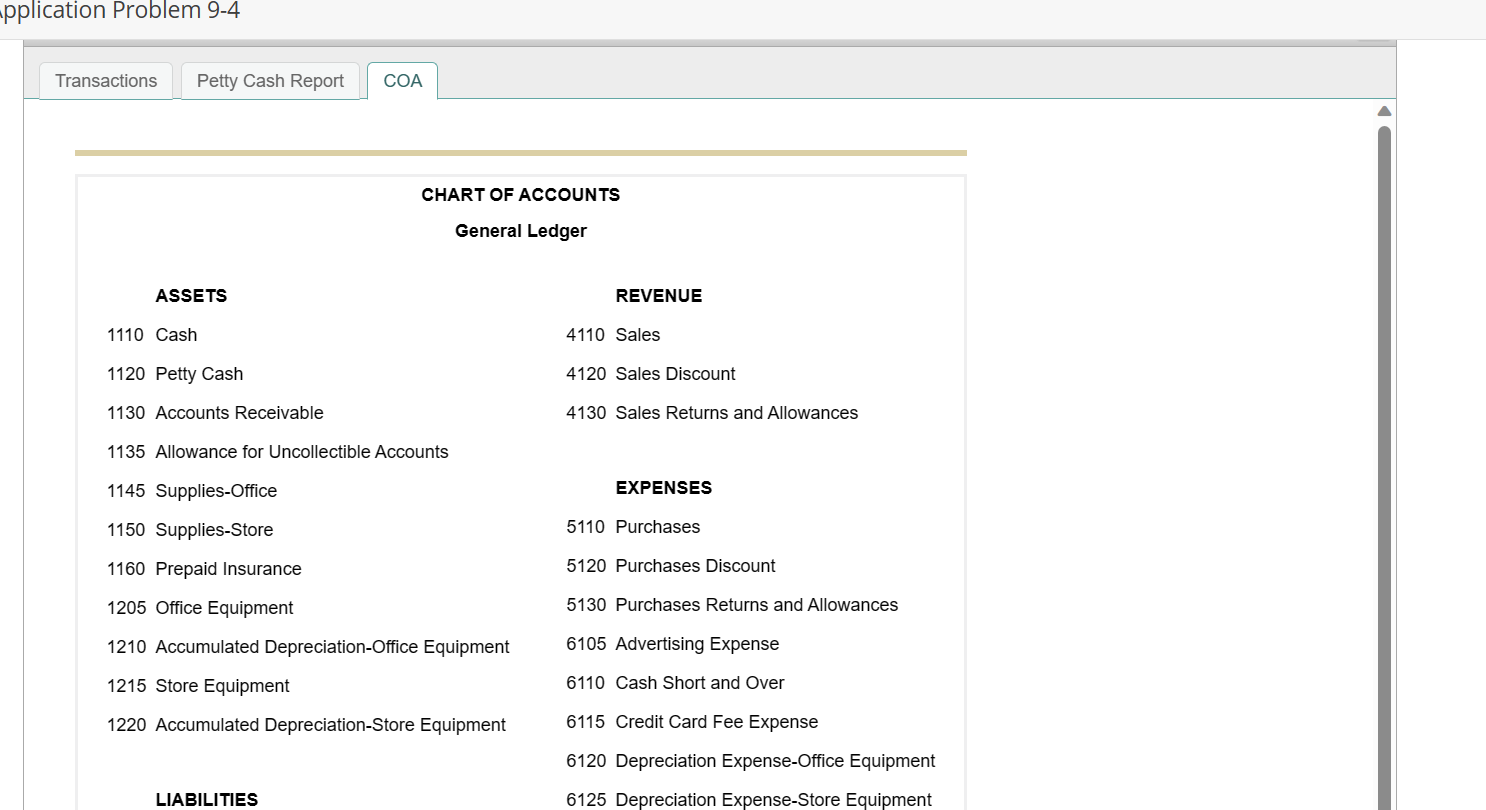1486x810 pixels.
Task: Click Depreciation Expense-Office Equipment row
Action: click(x=751, y=761)
